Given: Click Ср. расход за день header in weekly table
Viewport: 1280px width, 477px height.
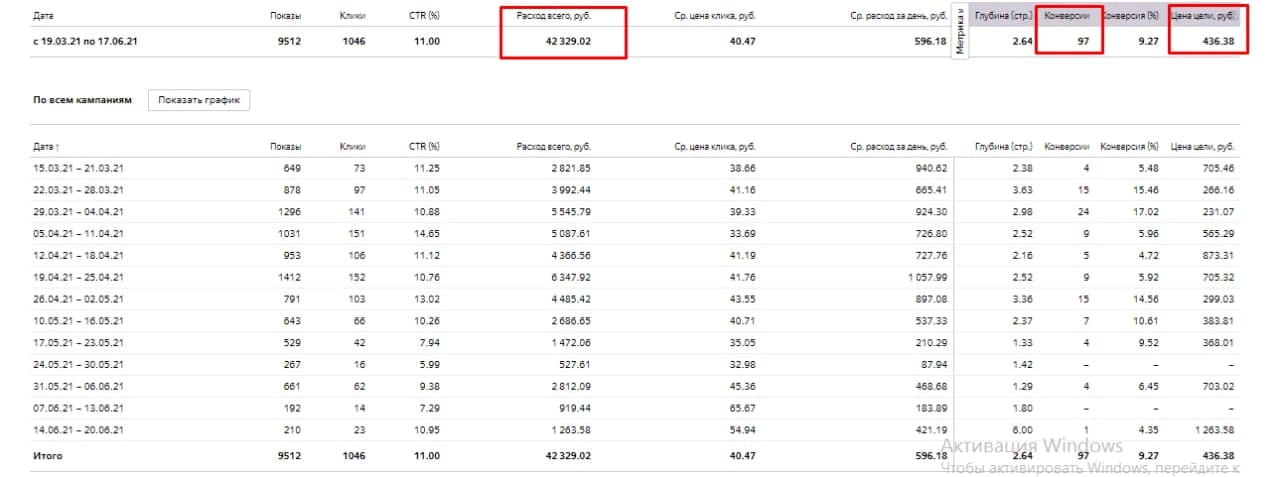Looking at the screenshot, I should (x=898, y=147).
